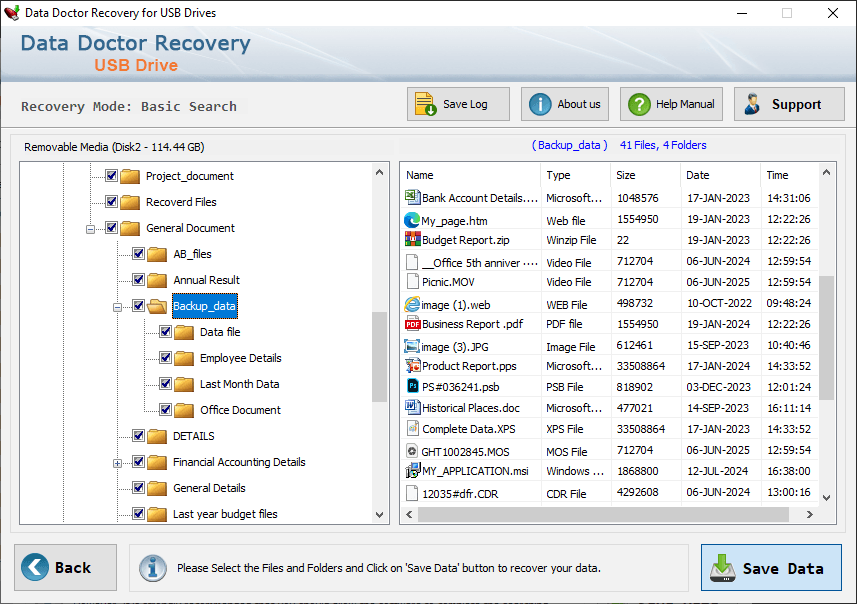Click the file icon of 12035#dfr.CDR
Viewport: 857px width, 604px height.
tap(412, 493)
